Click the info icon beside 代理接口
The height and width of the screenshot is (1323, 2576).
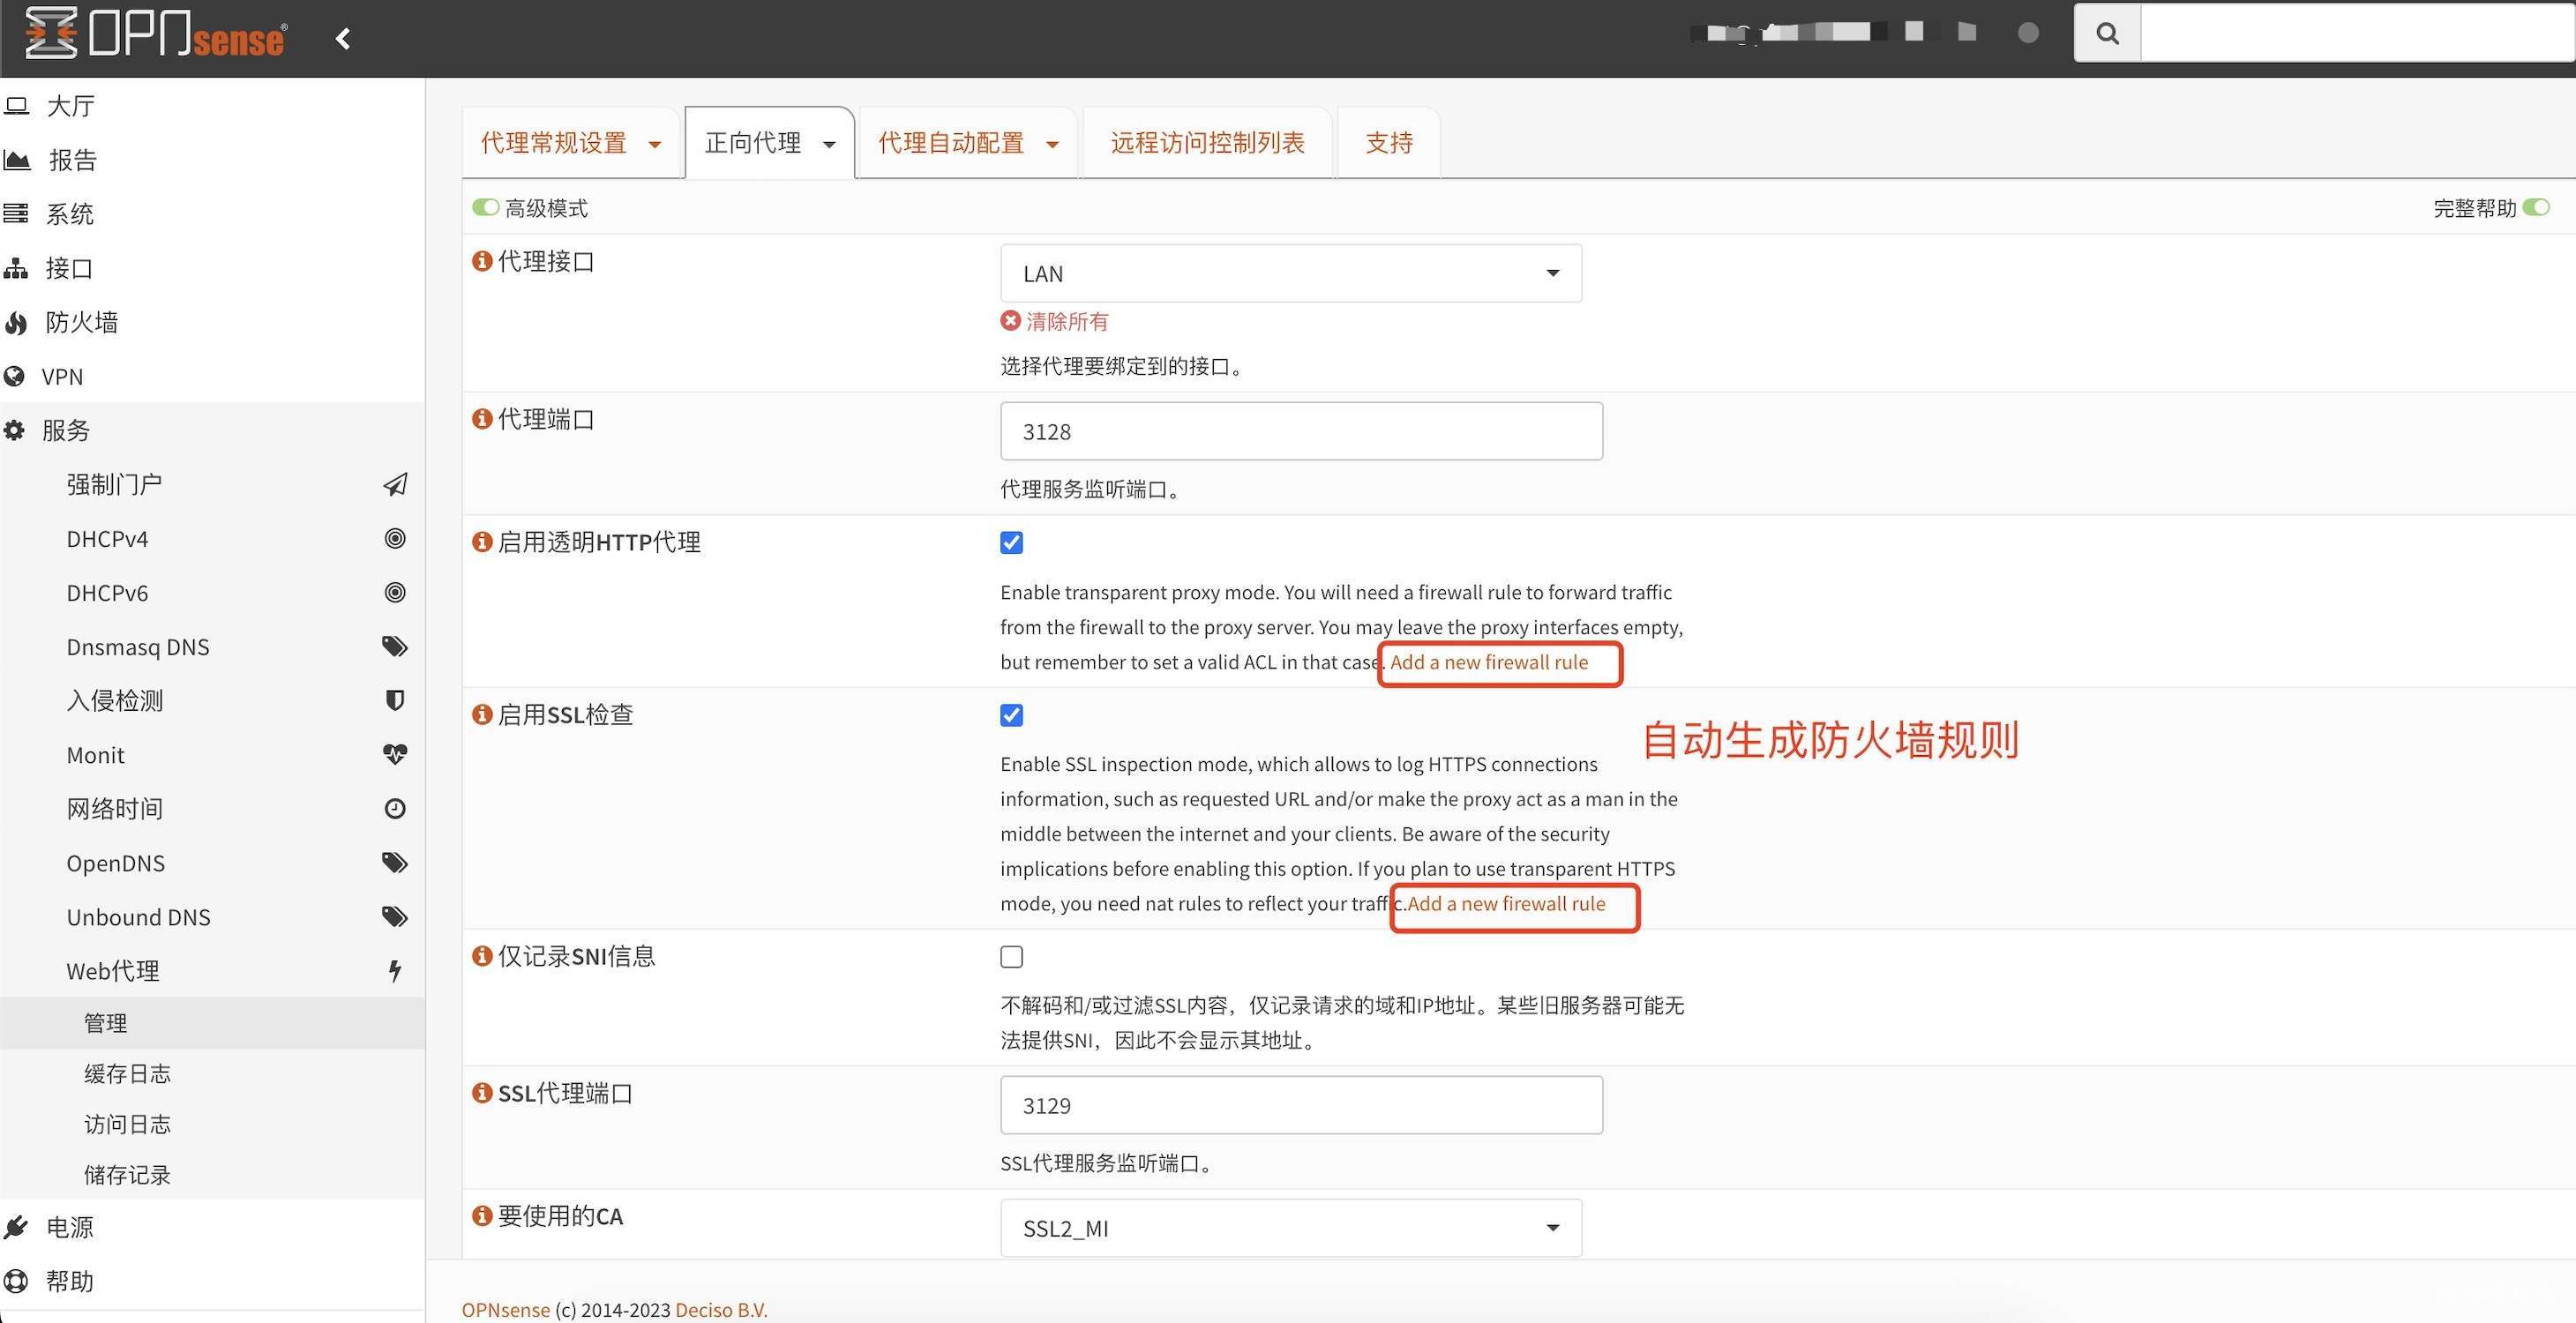pos(482,261)
